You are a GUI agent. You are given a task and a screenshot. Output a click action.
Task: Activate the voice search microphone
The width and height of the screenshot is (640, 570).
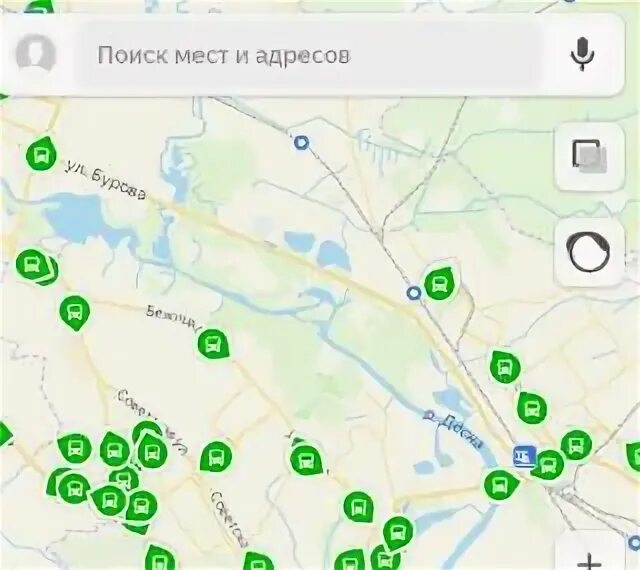point(582,54)
